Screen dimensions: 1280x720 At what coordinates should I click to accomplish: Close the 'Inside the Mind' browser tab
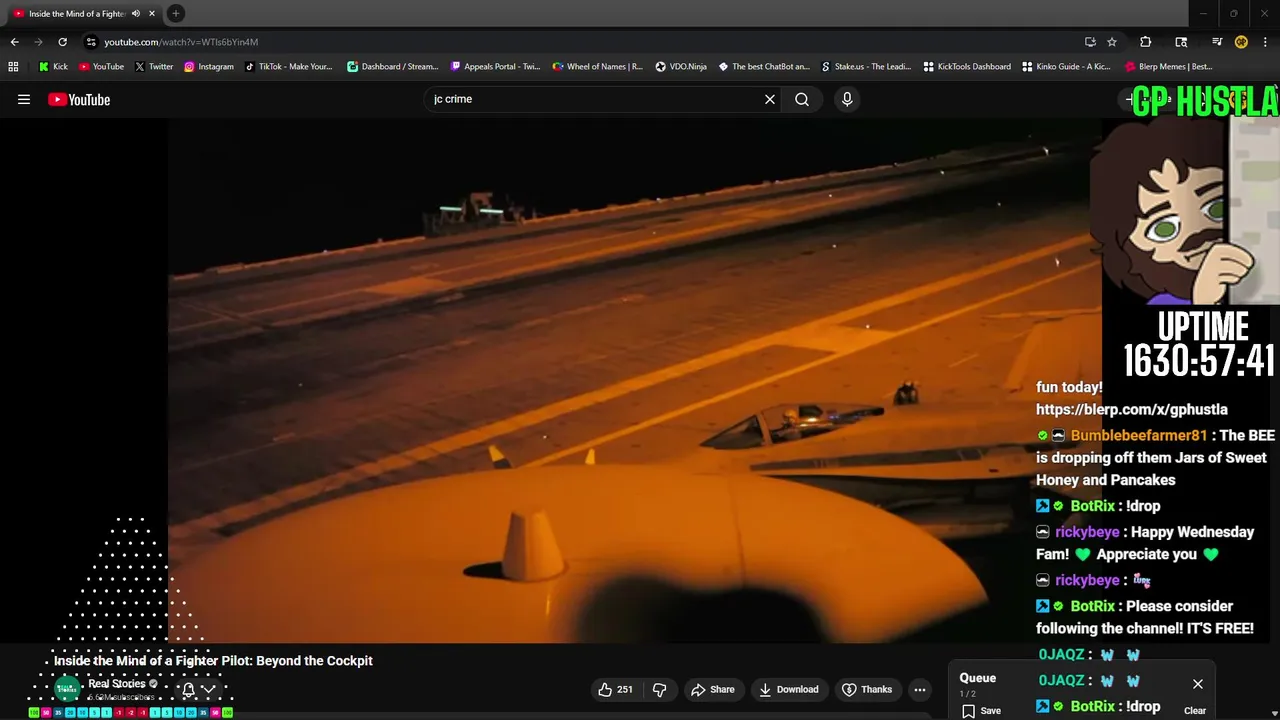click(150, 13)
